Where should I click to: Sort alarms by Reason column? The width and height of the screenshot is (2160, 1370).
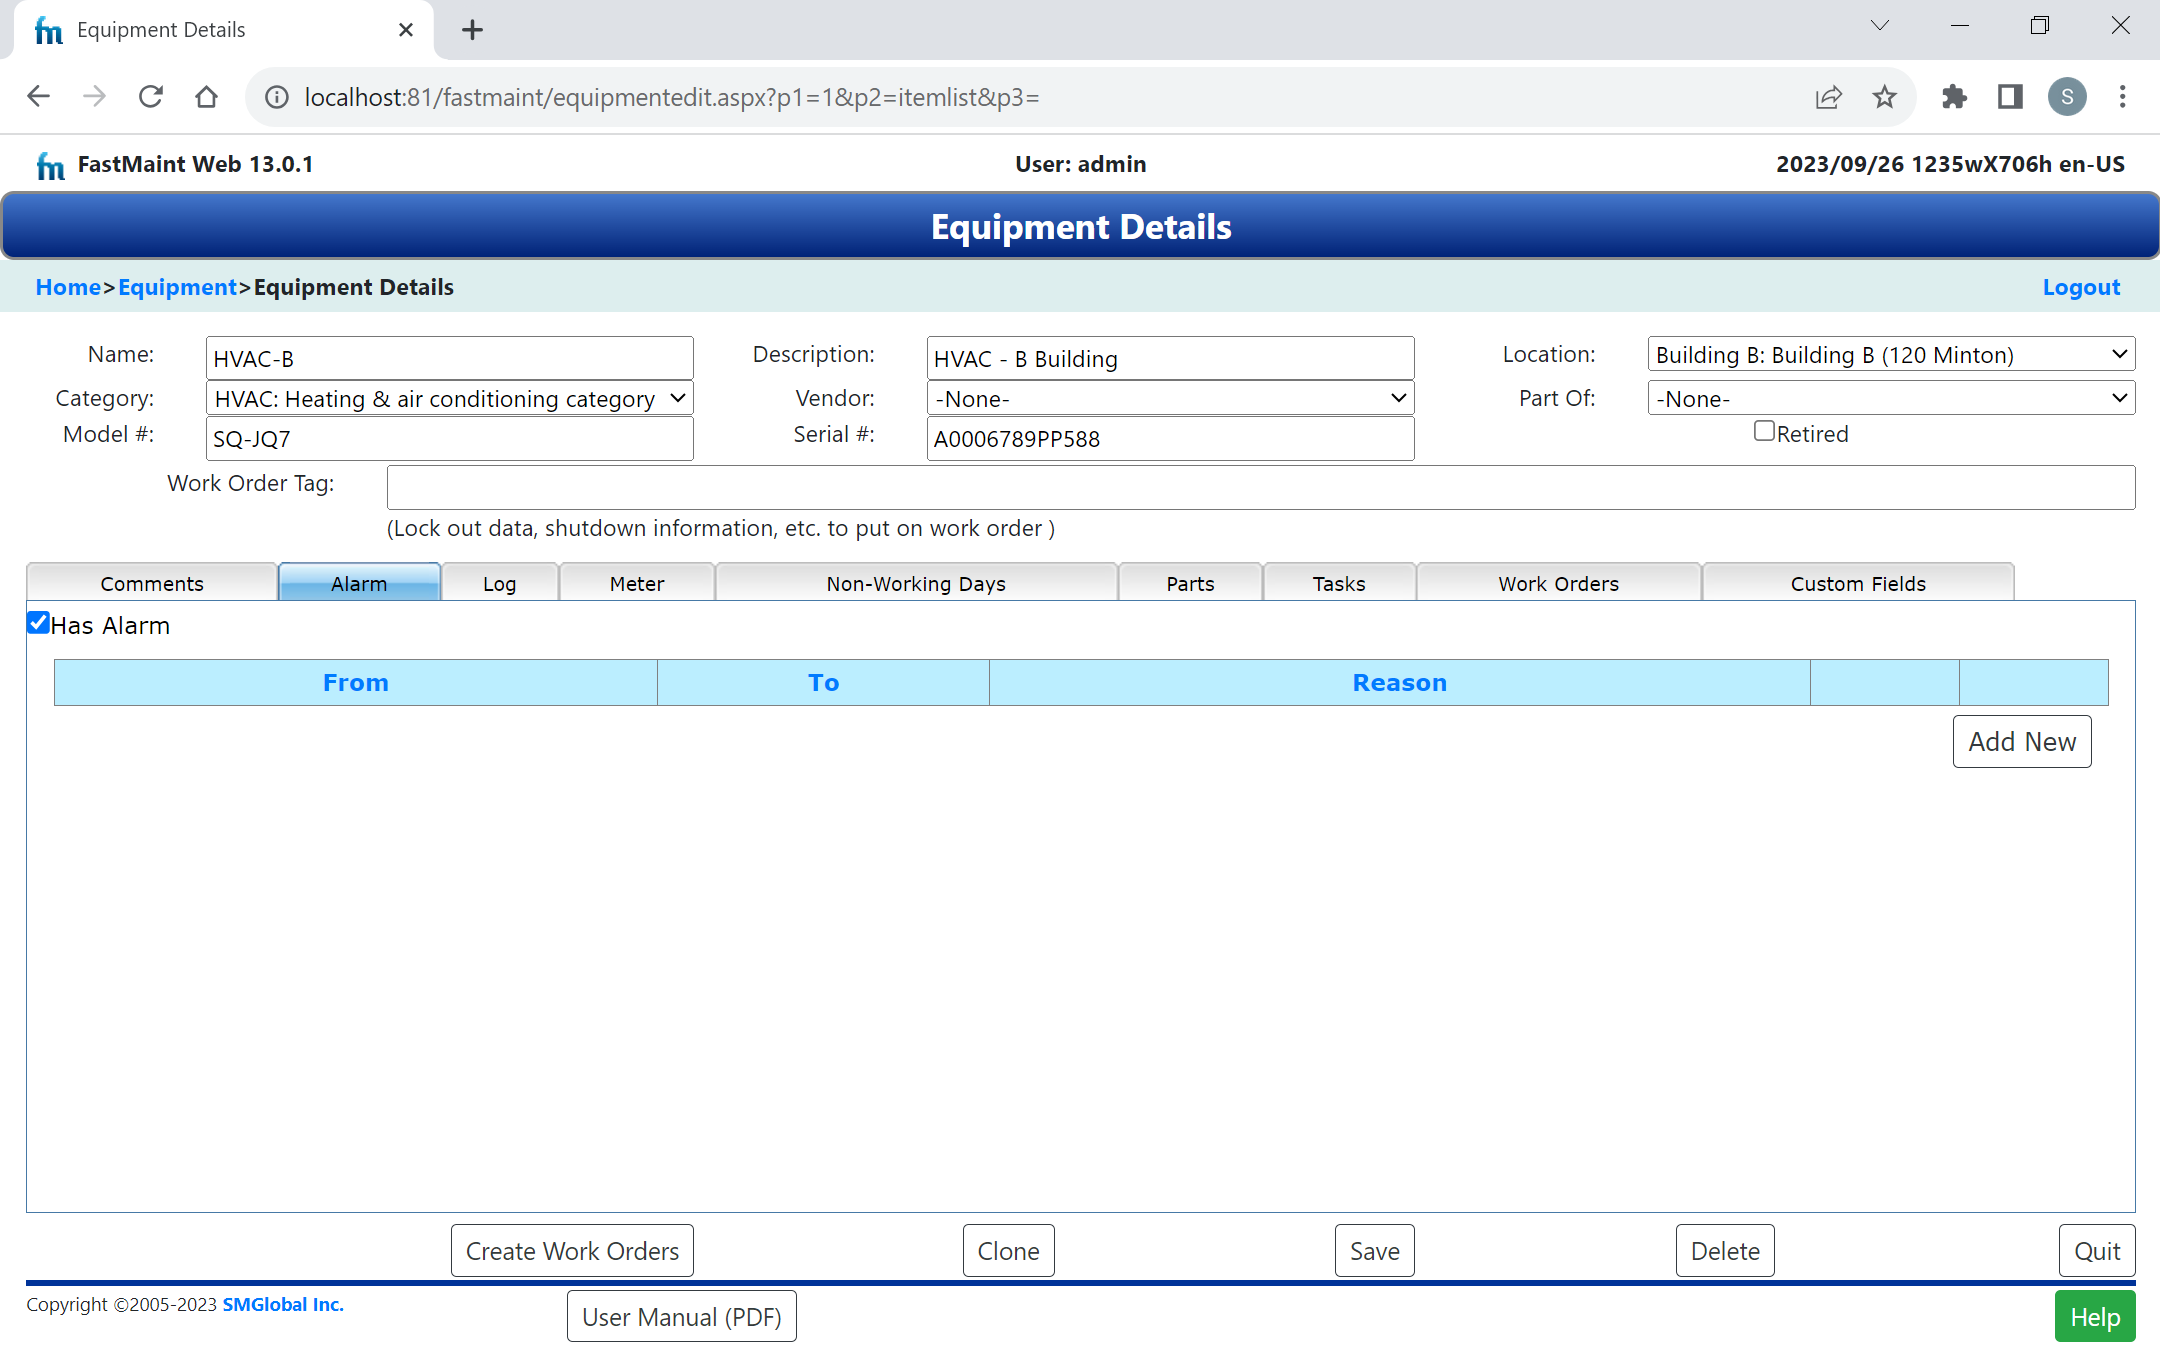[x=1399, y=682]
